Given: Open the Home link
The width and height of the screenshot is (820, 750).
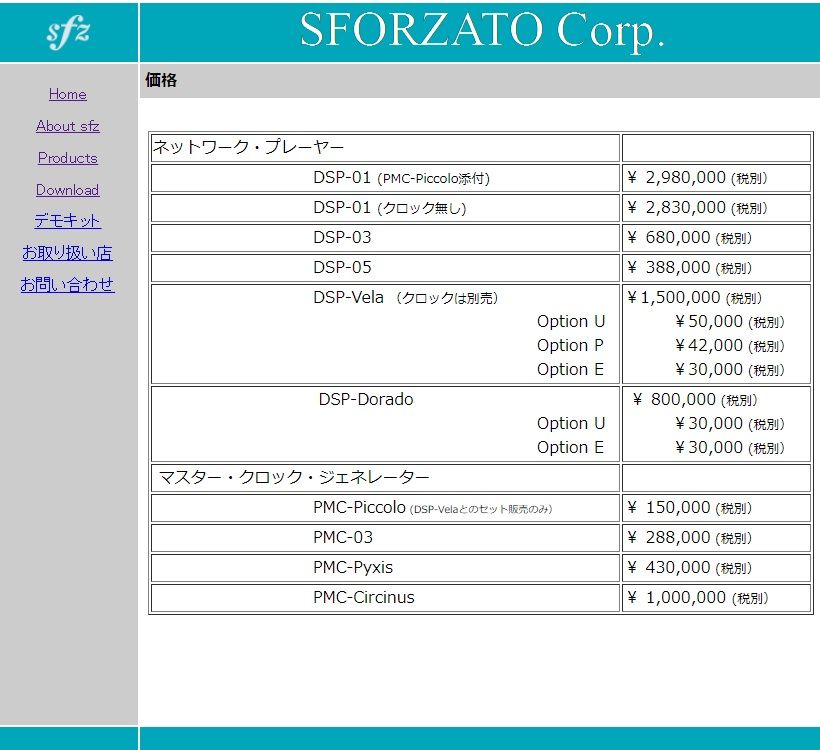Looking at the screenshot, I should click(67, 94).
